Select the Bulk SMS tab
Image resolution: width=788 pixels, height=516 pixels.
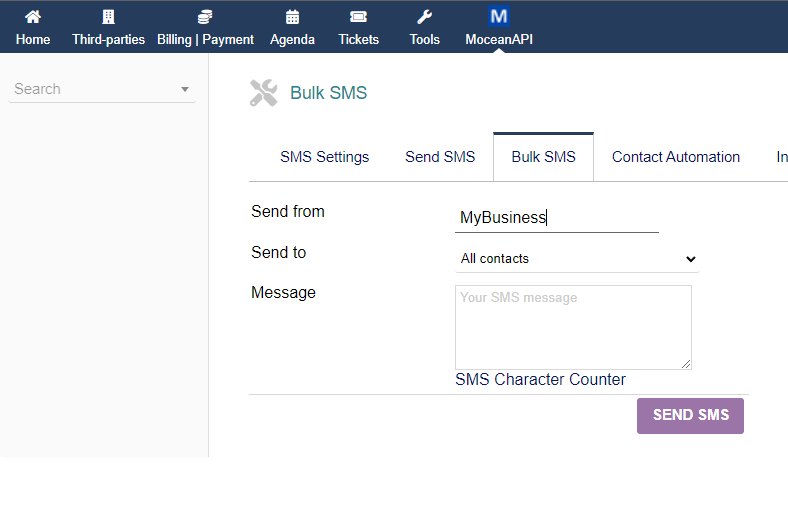[x=543, y=157]
